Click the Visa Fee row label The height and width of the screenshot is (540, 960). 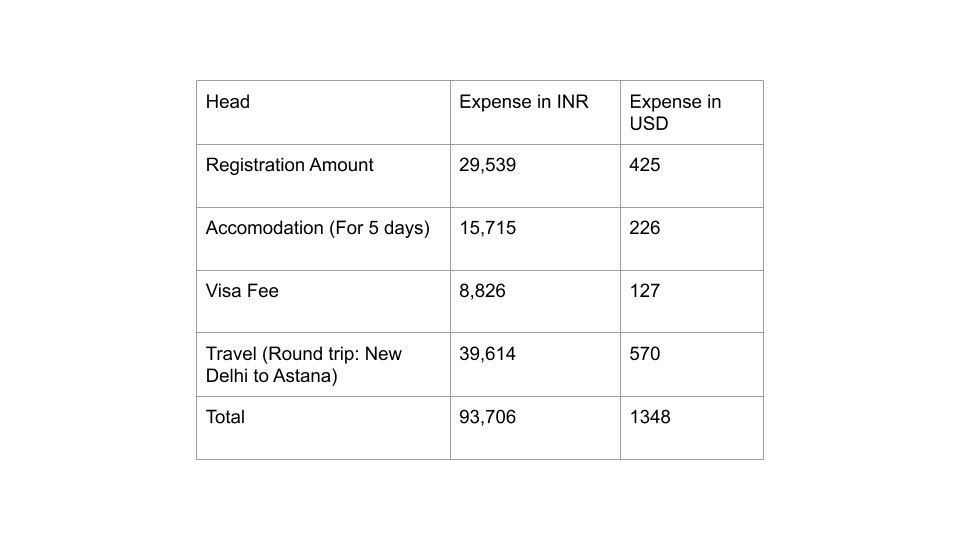[242, 291]
